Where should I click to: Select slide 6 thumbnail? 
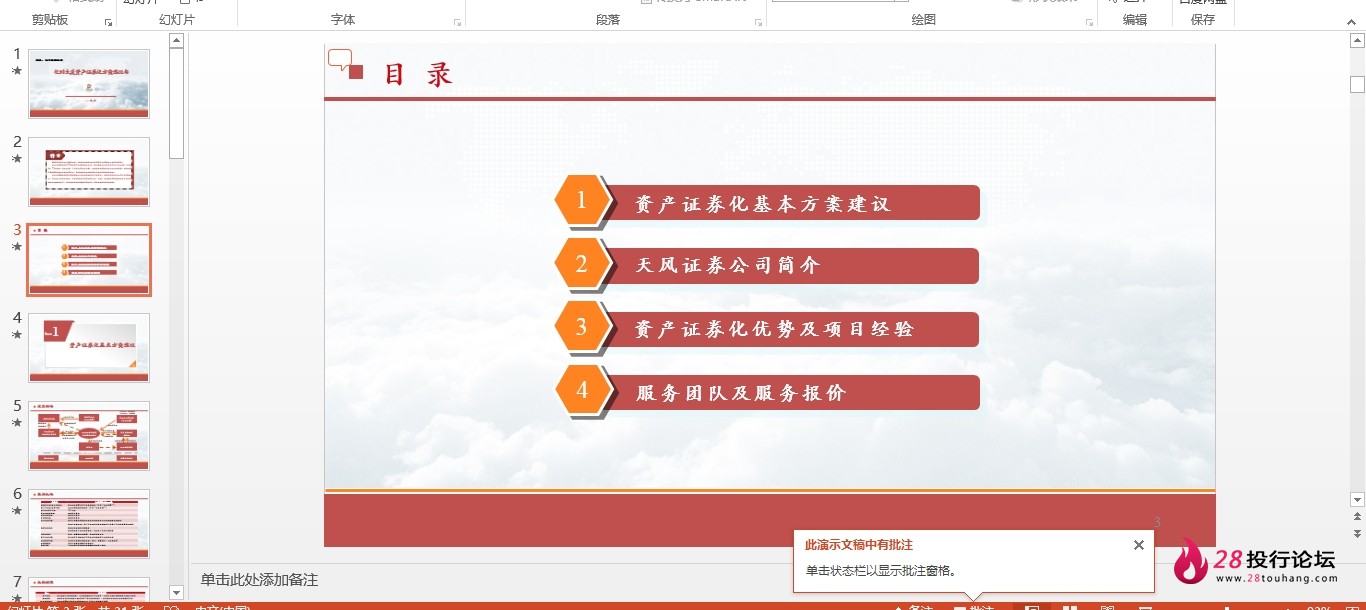point(89,524)
